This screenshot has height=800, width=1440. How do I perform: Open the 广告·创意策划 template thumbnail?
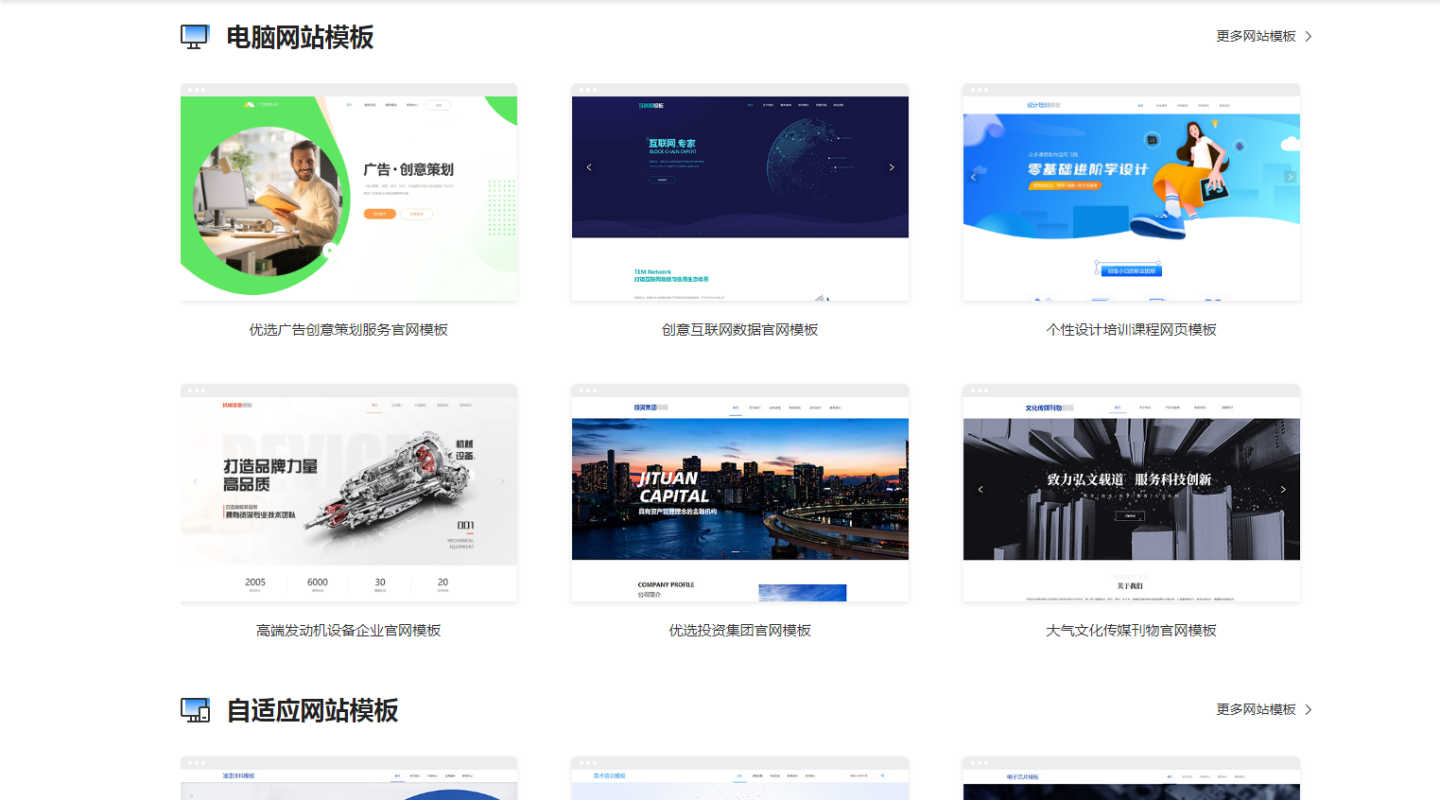pos(349,192)
